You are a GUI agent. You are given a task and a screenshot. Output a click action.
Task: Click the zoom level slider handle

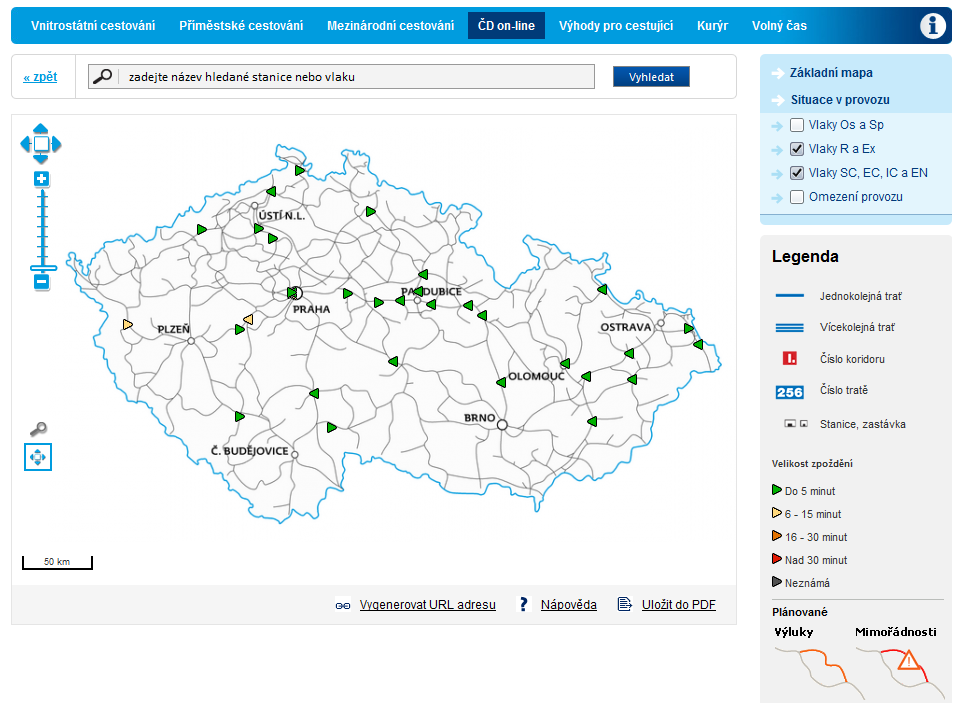pos(43,268)
